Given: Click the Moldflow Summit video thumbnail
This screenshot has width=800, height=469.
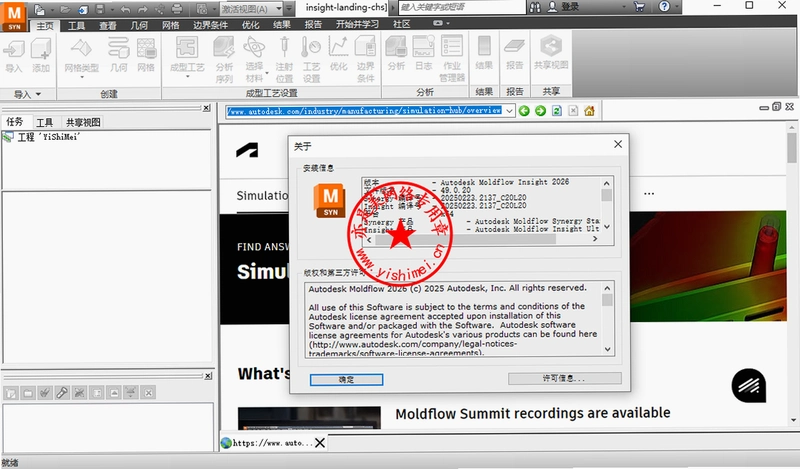Looking at the screenshot, I should pos(309,418).
